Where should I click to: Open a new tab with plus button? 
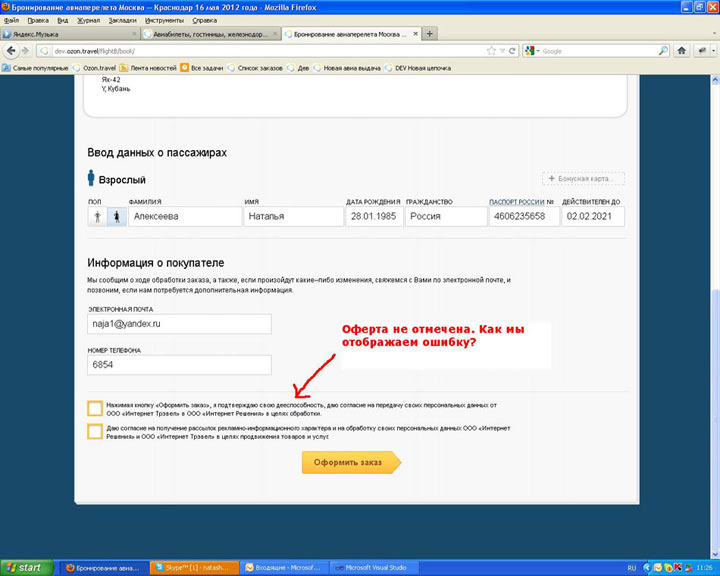[430, 33]
